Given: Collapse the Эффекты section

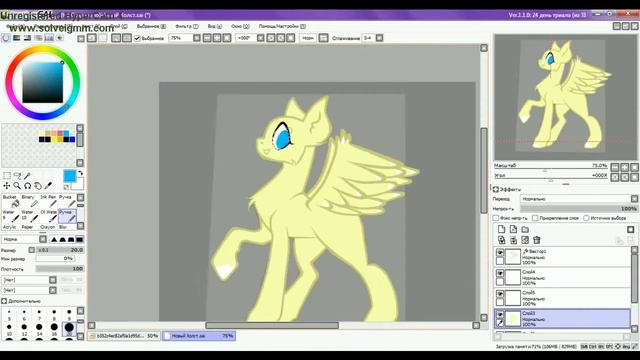Looking at the screenshot, I should tap(496, 189).
